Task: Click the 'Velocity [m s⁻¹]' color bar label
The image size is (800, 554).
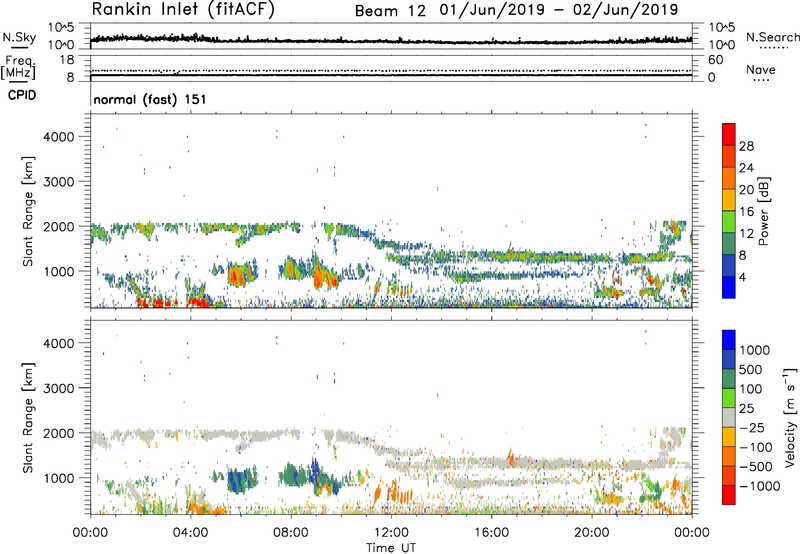Action: coord(790,417)
